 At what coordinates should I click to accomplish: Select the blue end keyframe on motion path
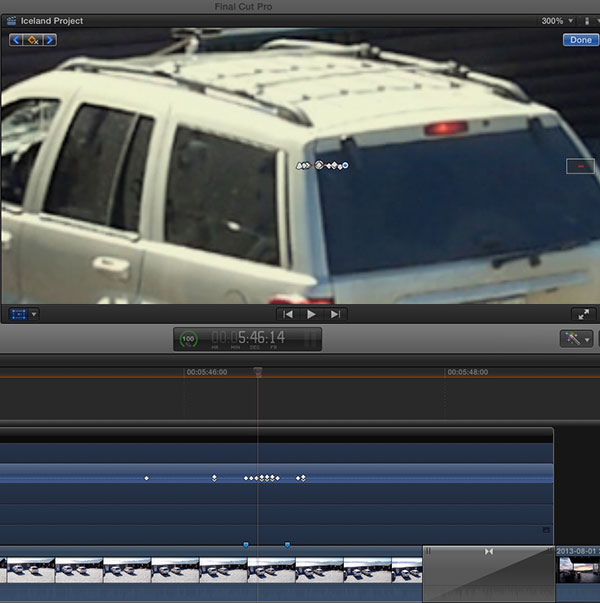pos(345,165)
